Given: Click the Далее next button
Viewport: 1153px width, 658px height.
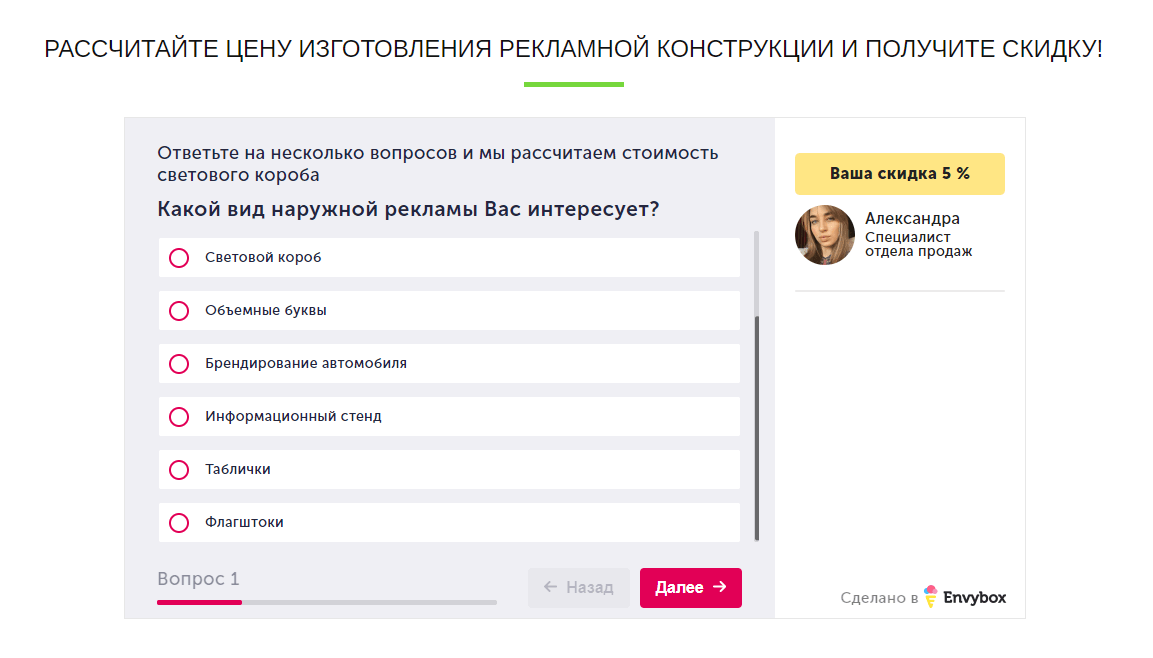Looking at the screenshot, I should pyautogui.click(x=690, y=588).
